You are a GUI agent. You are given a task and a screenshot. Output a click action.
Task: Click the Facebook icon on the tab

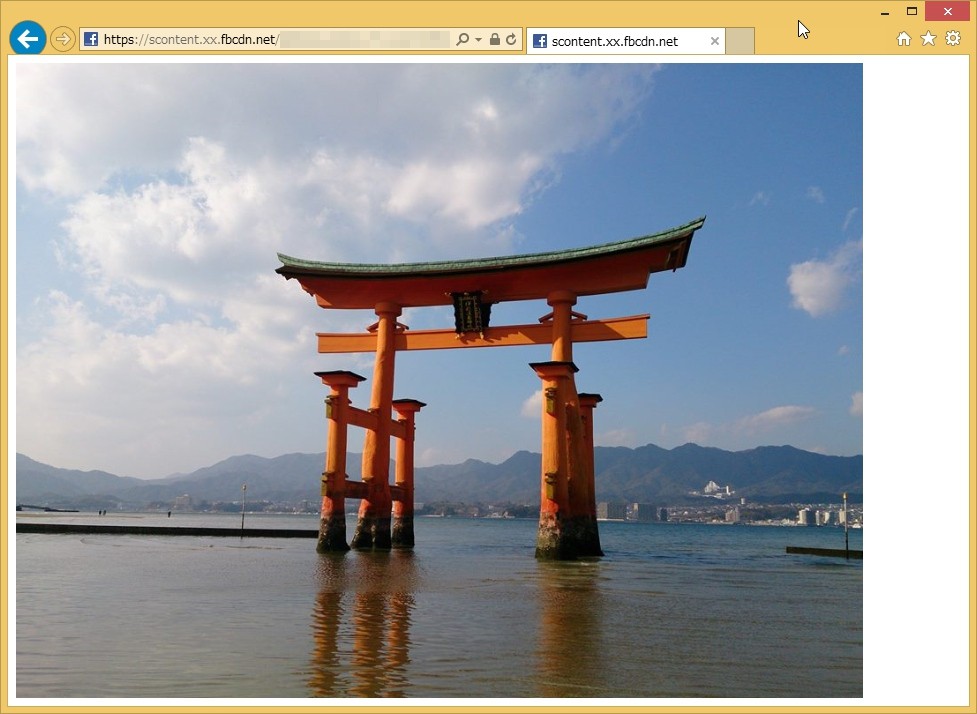[x=540, y=41]
